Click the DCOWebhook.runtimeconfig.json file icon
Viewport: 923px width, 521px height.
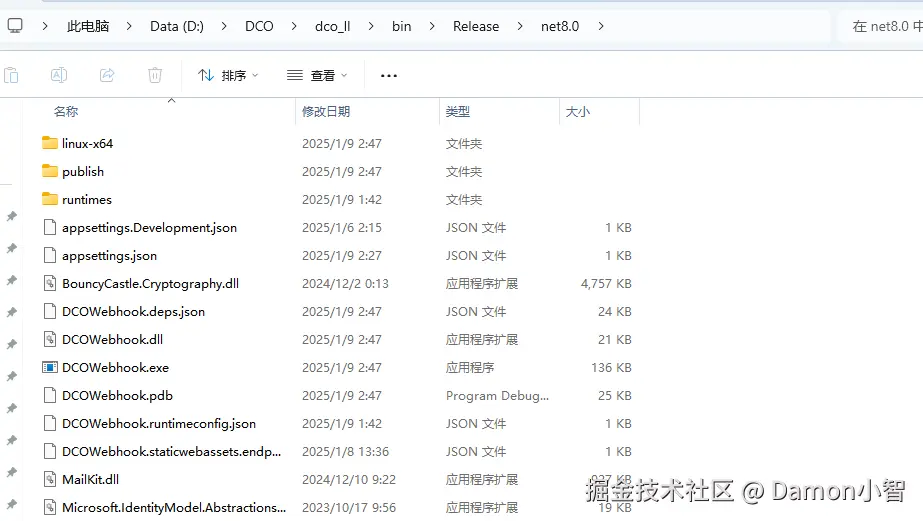coord(50,423)
